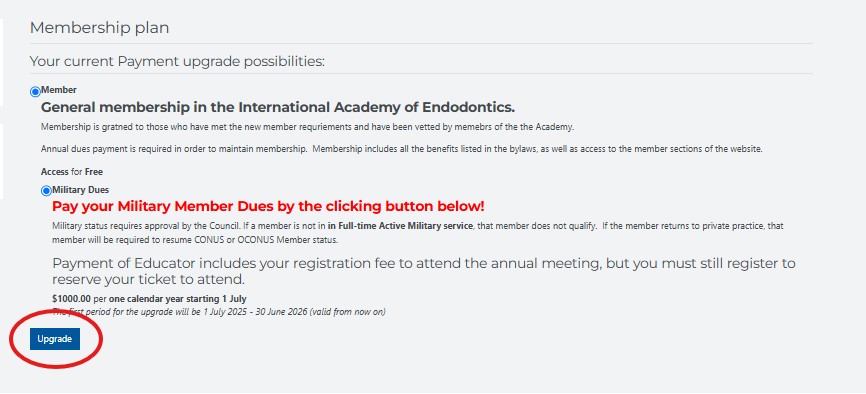Click the General membership bold heading
This screenshot has height=394, width=866.
click(x=278, y=107)
